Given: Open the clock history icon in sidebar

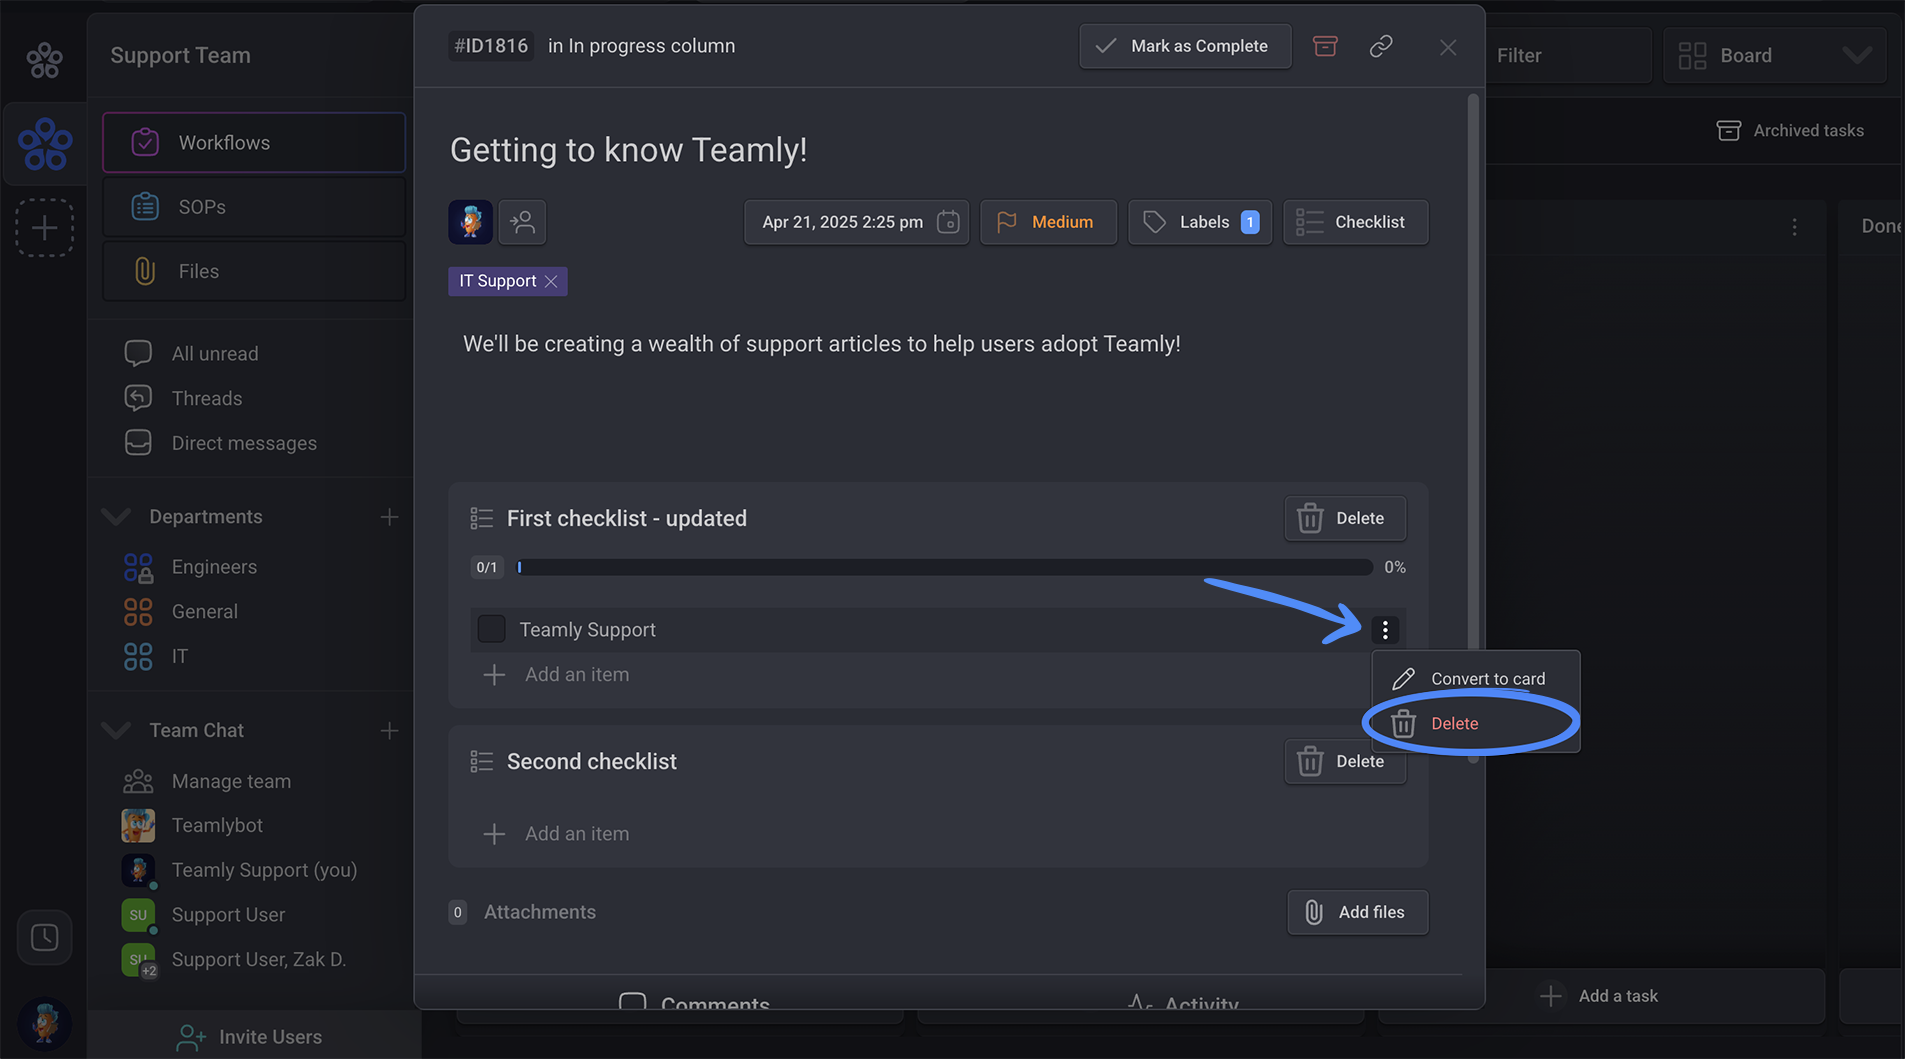Looking at the screenshot, I should coord(44,937).
